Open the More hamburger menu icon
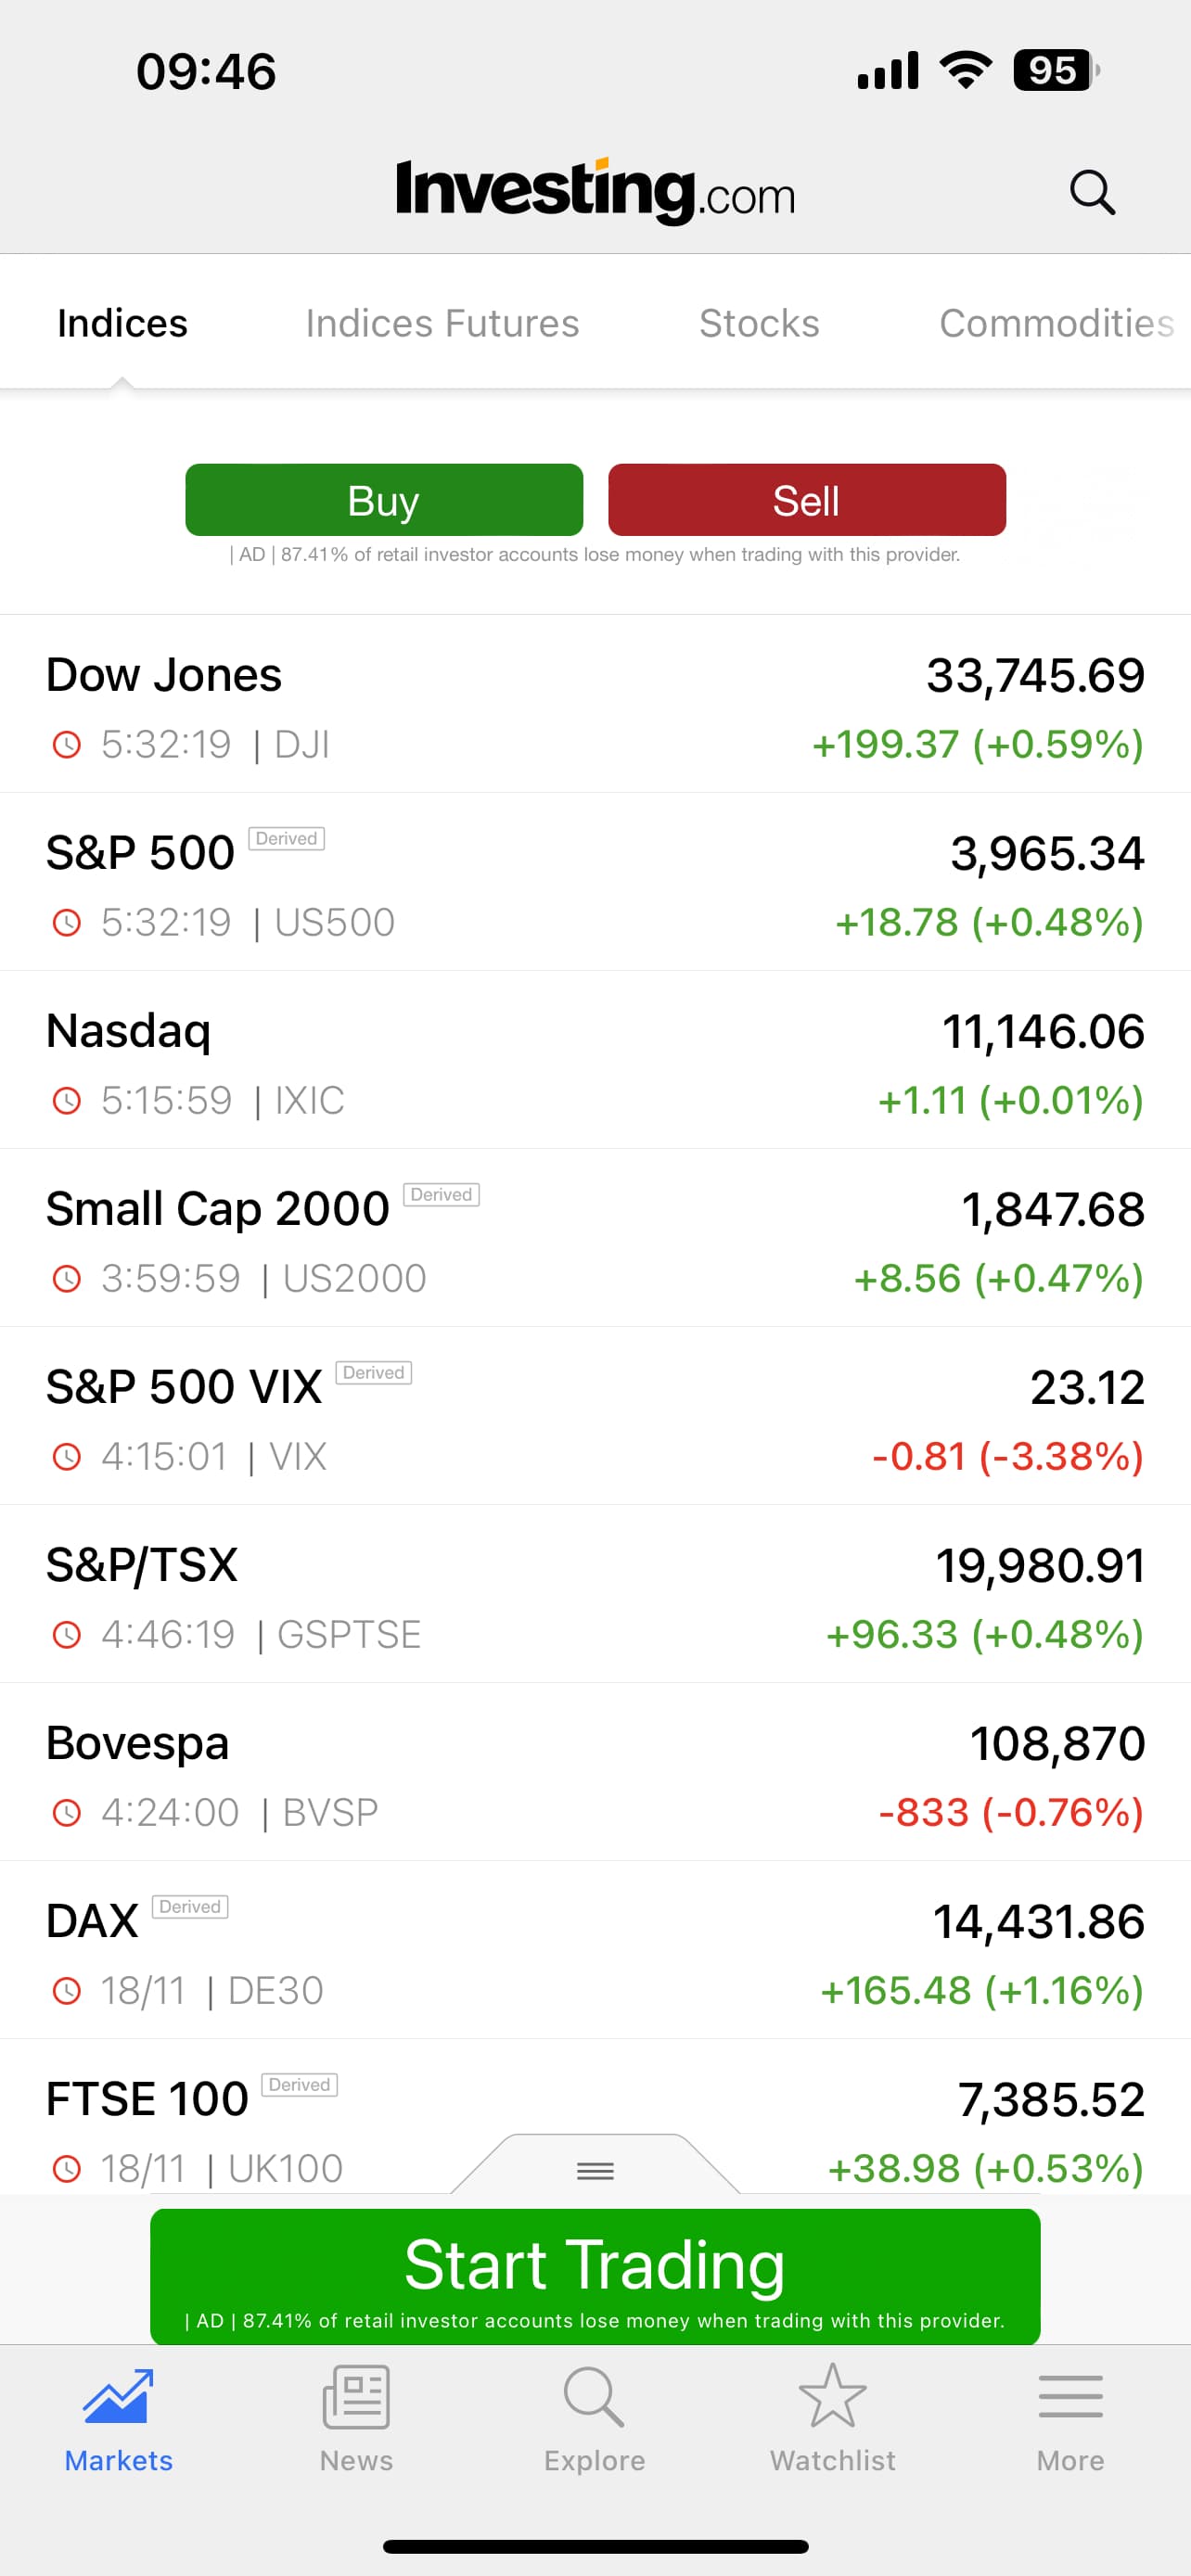The height and width of the screenshot is (2576, 1191). point(1070,2396)
